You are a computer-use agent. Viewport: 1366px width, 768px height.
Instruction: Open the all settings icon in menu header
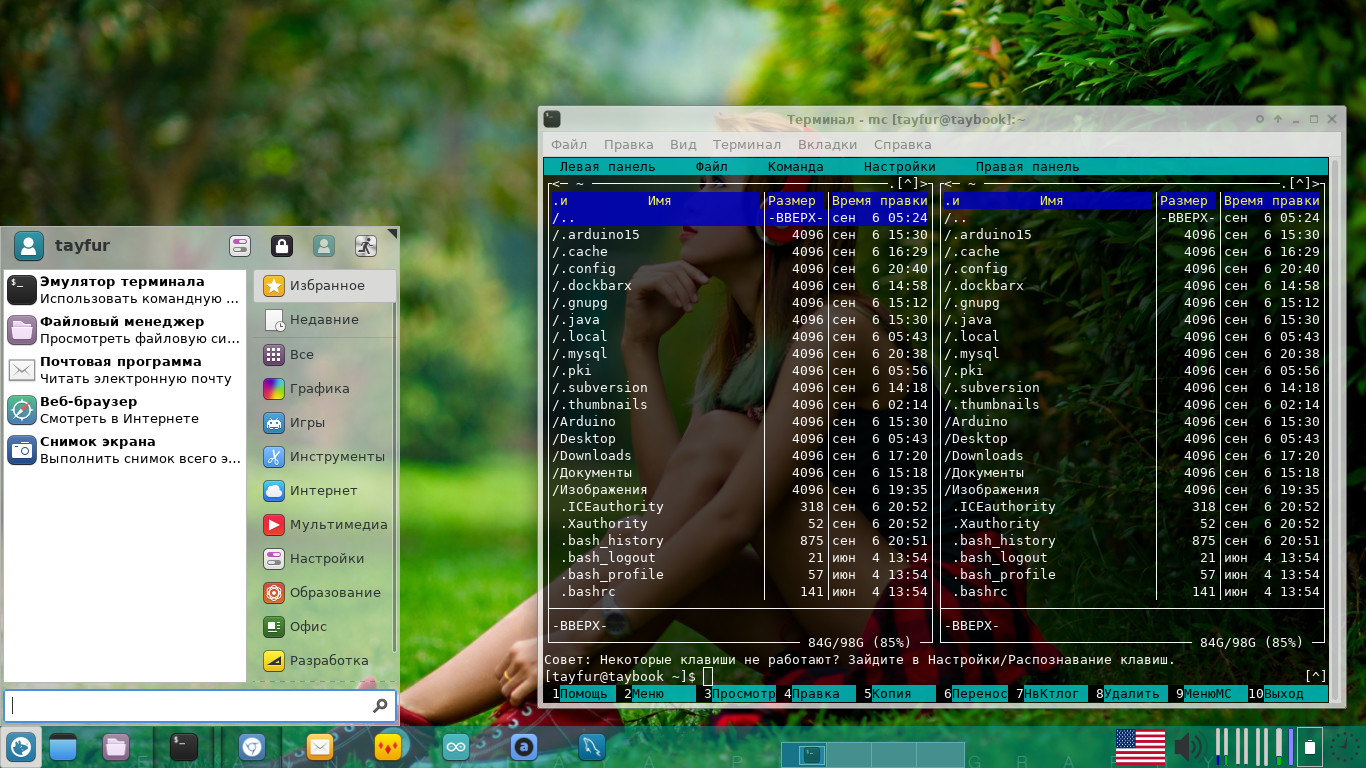240,246
